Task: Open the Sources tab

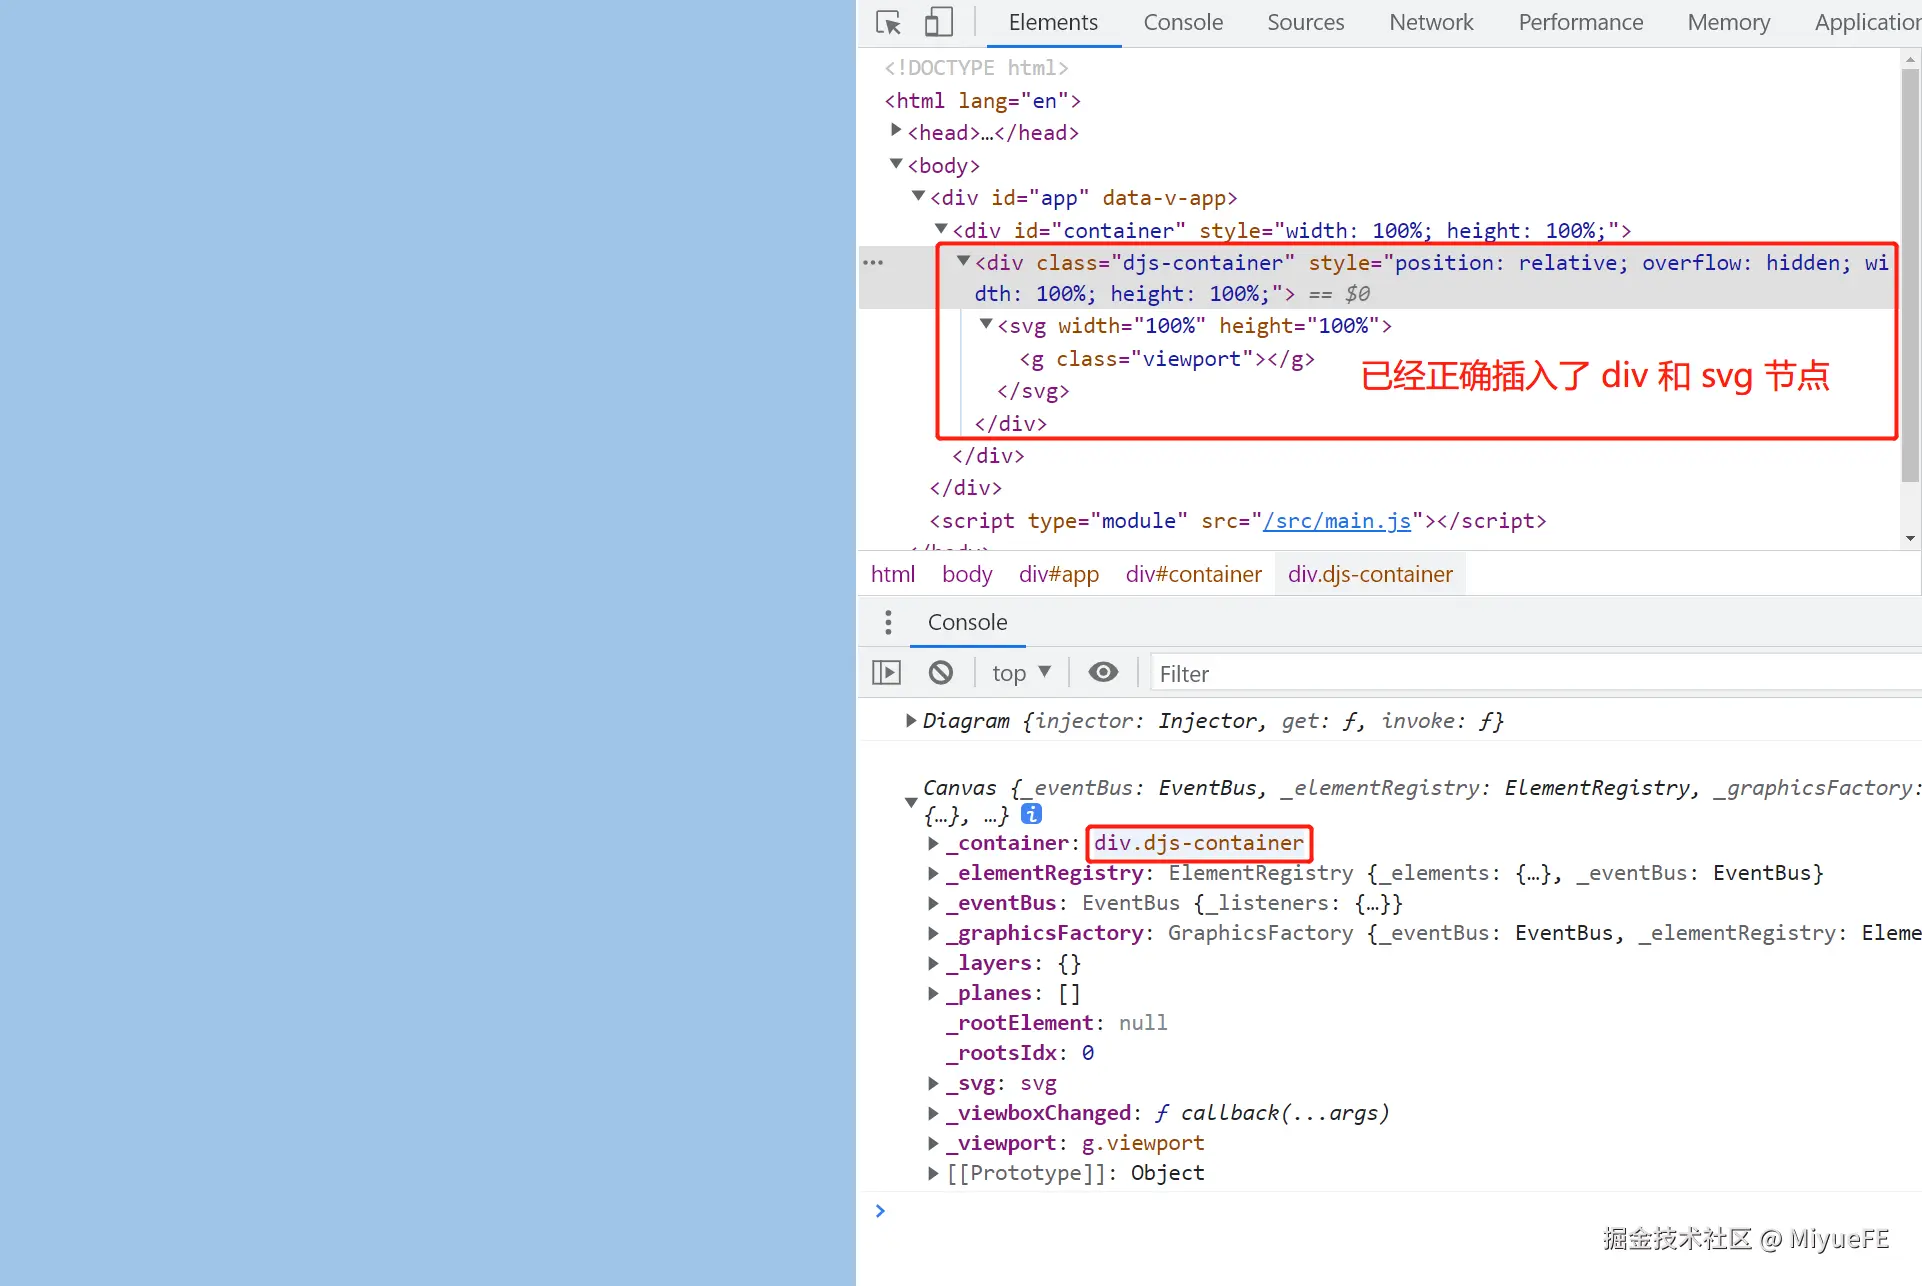Action: tap(1305, 22)
